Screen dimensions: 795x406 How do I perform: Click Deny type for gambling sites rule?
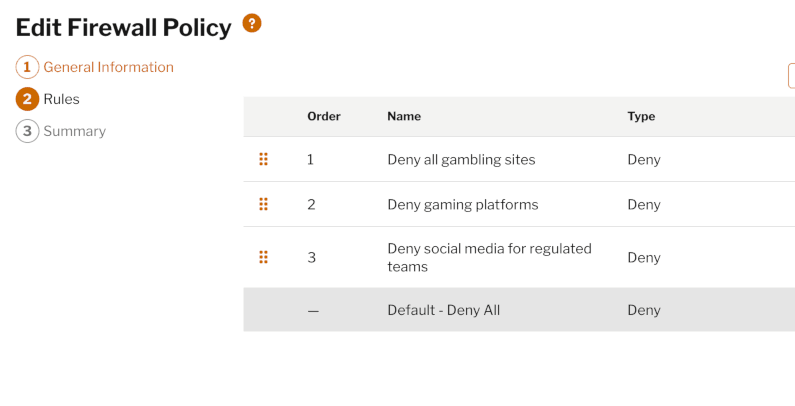click(644, 160)
